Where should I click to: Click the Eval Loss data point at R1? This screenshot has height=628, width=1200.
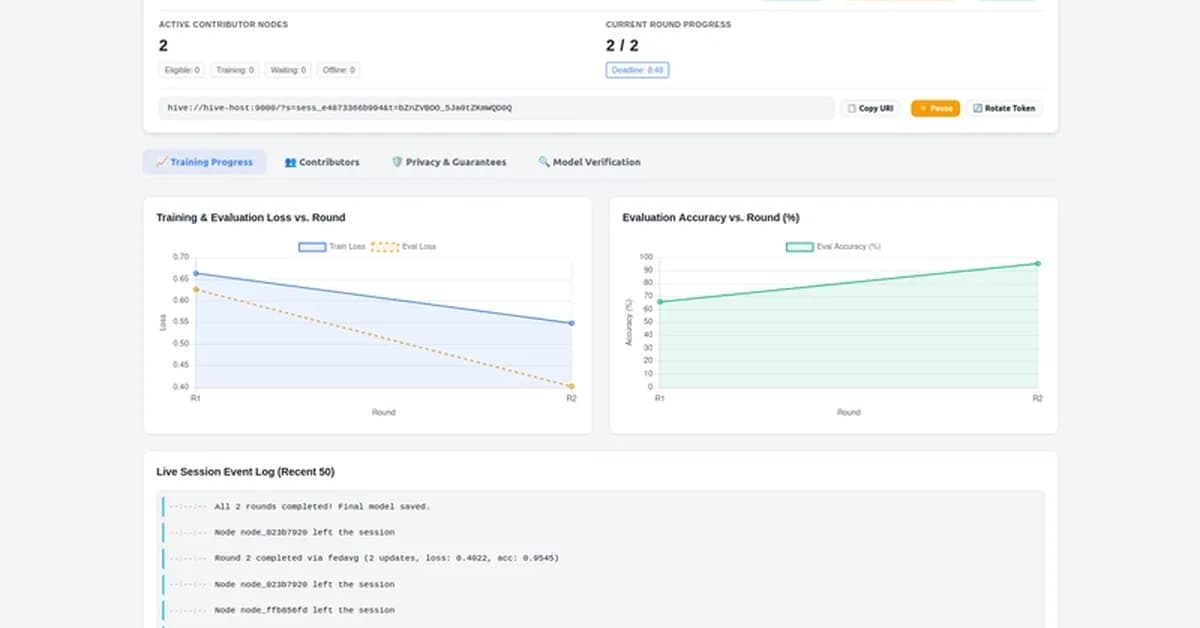tap(196, 289)
